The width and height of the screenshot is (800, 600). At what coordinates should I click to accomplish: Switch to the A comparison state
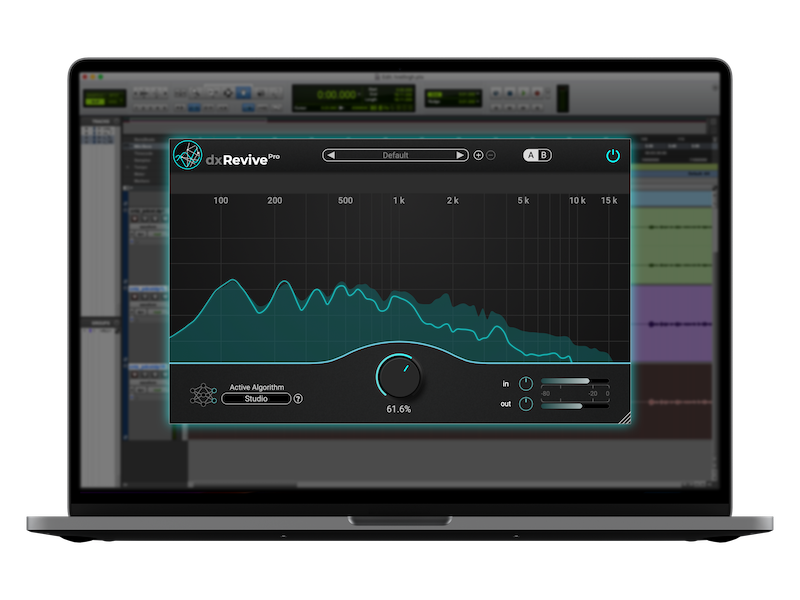coord(531,156)
